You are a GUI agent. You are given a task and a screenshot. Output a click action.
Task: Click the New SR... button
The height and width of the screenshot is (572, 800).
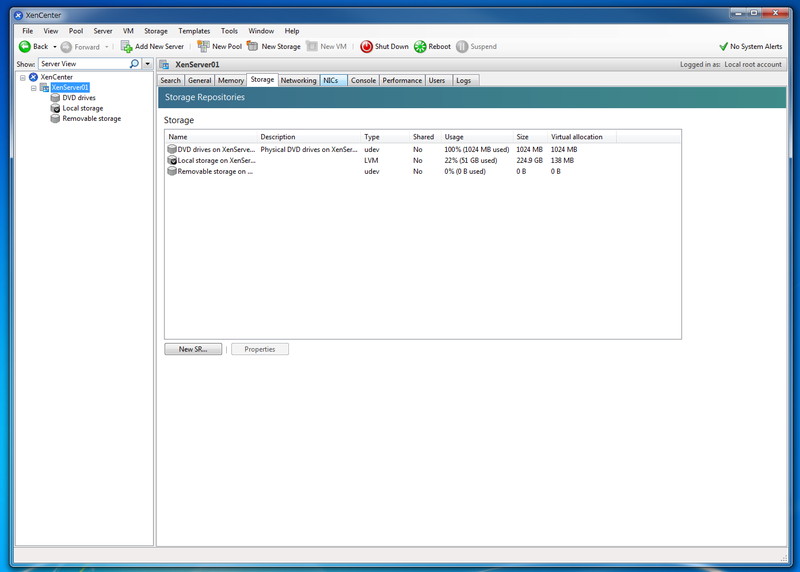point(193,350)
